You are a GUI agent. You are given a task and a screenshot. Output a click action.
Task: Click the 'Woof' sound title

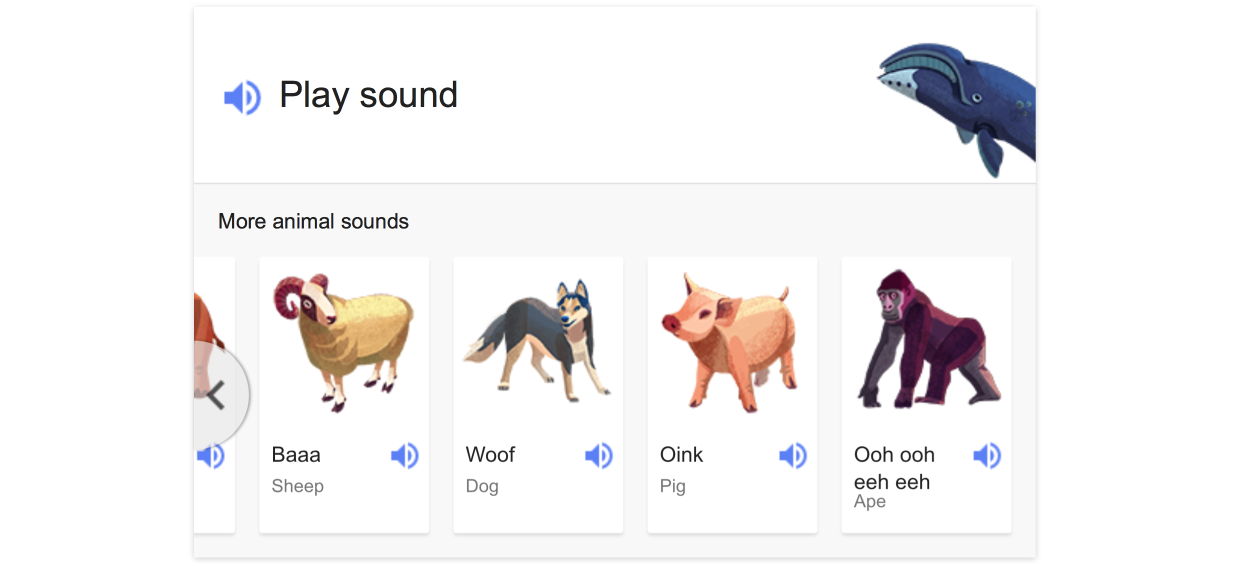pyautogui.click(x=490, y=455)
